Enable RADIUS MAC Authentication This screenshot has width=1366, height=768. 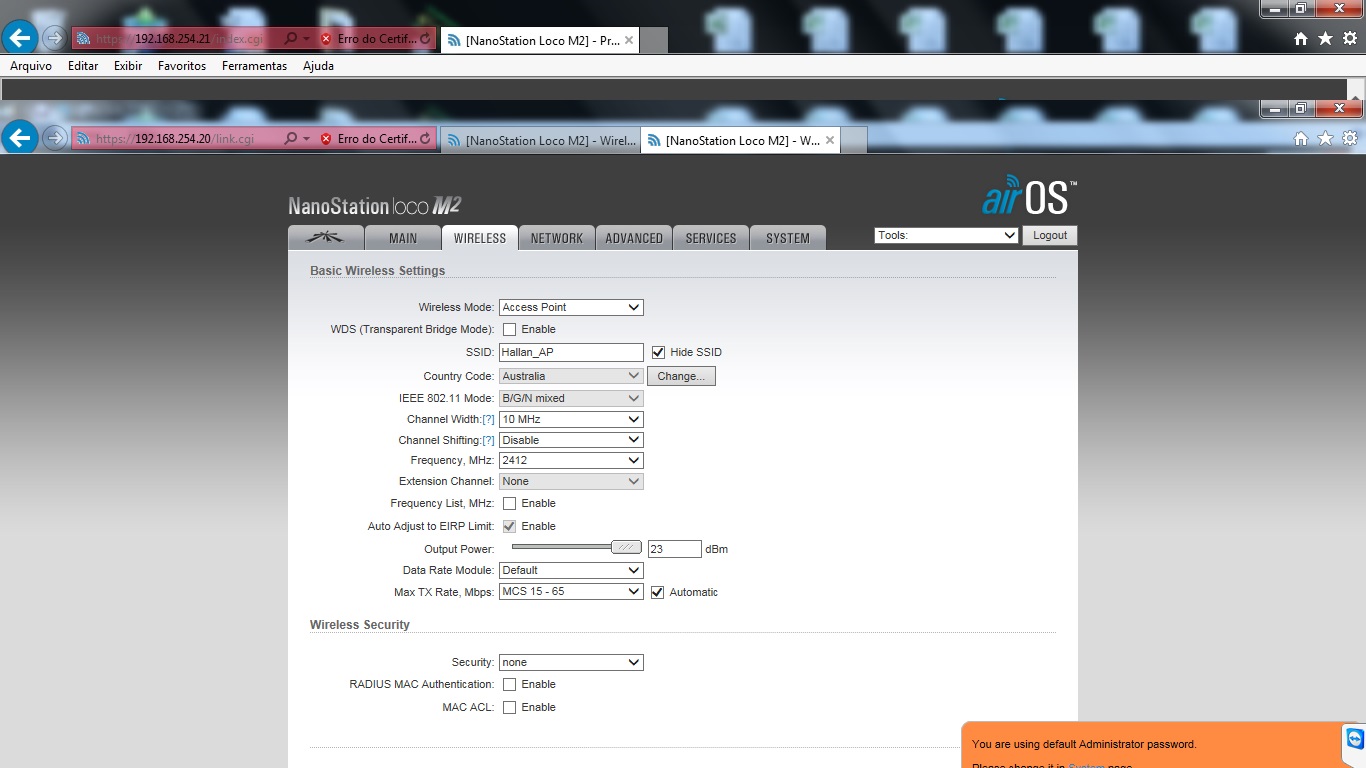(510, 685)
